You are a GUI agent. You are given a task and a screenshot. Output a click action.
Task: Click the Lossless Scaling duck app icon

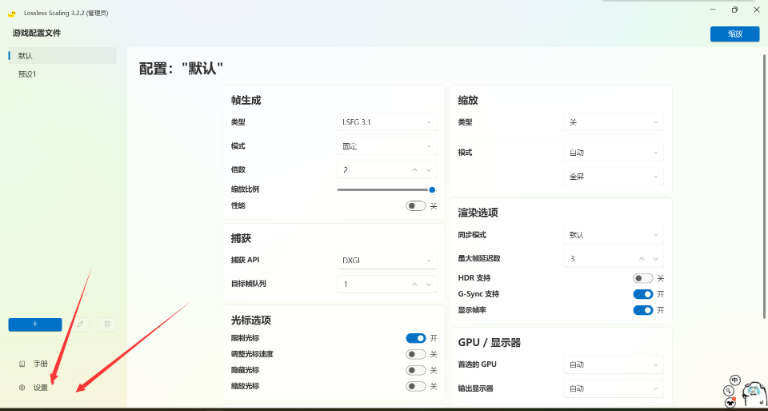pyautogui.click(x=11, y=12)
